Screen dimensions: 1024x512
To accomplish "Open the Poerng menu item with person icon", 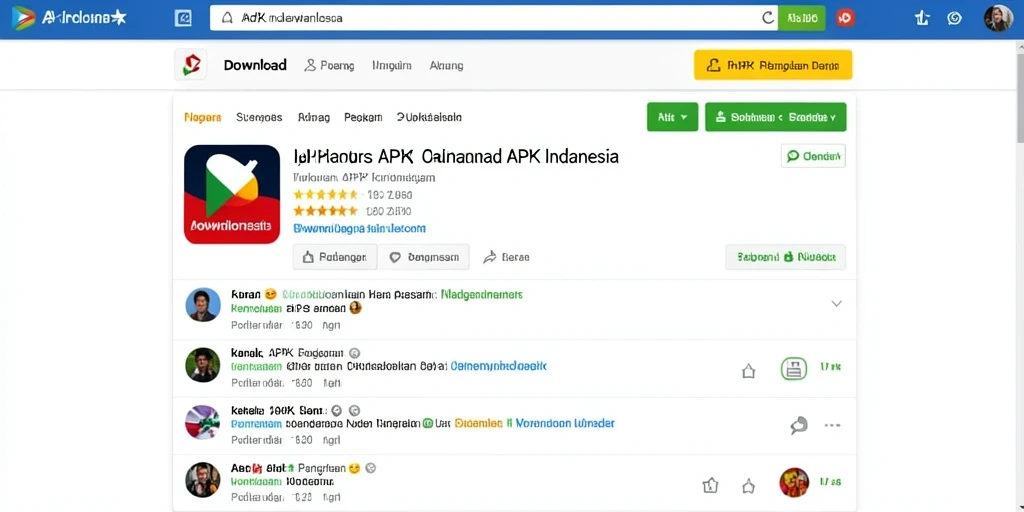I will 329,65.
